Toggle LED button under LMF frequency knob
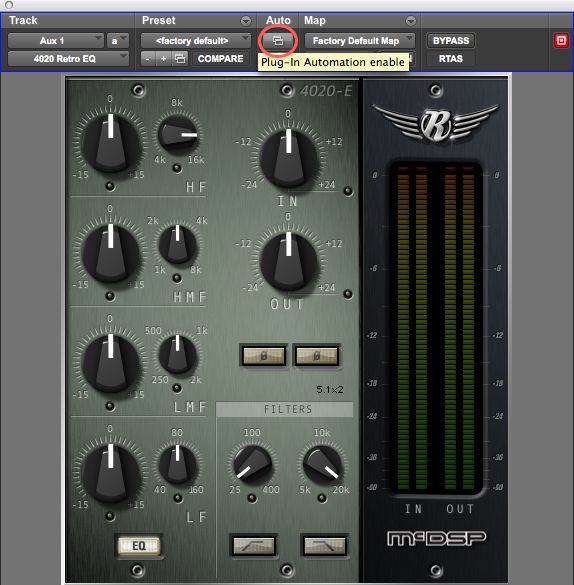 click(x=177, y=388)
